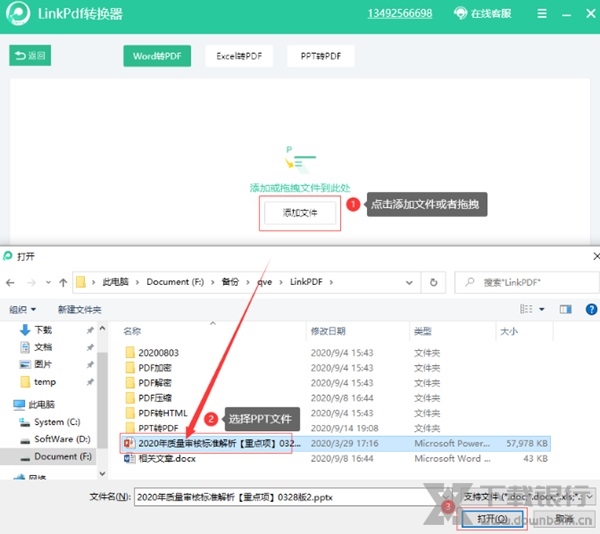Open the hamburger menu in title bar
The image size is (600, 534).
tap(542, 14)
